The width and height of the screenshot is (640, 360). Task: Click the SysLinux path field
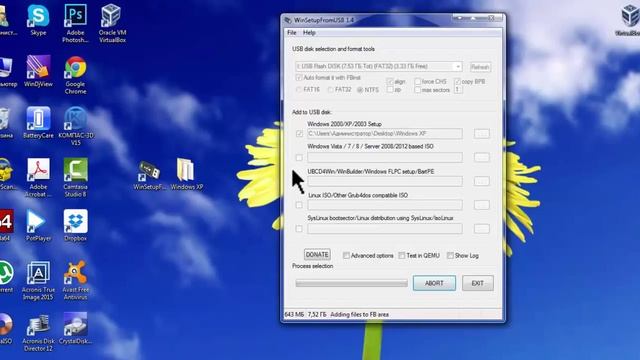point(385,229)
